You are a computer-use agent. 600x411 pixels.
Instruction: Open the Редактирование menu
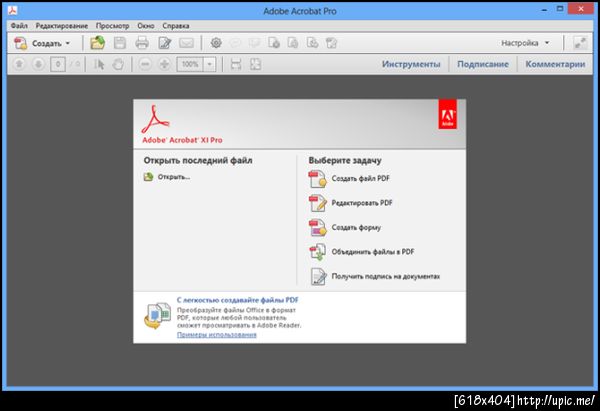click(x=62, y=26)
